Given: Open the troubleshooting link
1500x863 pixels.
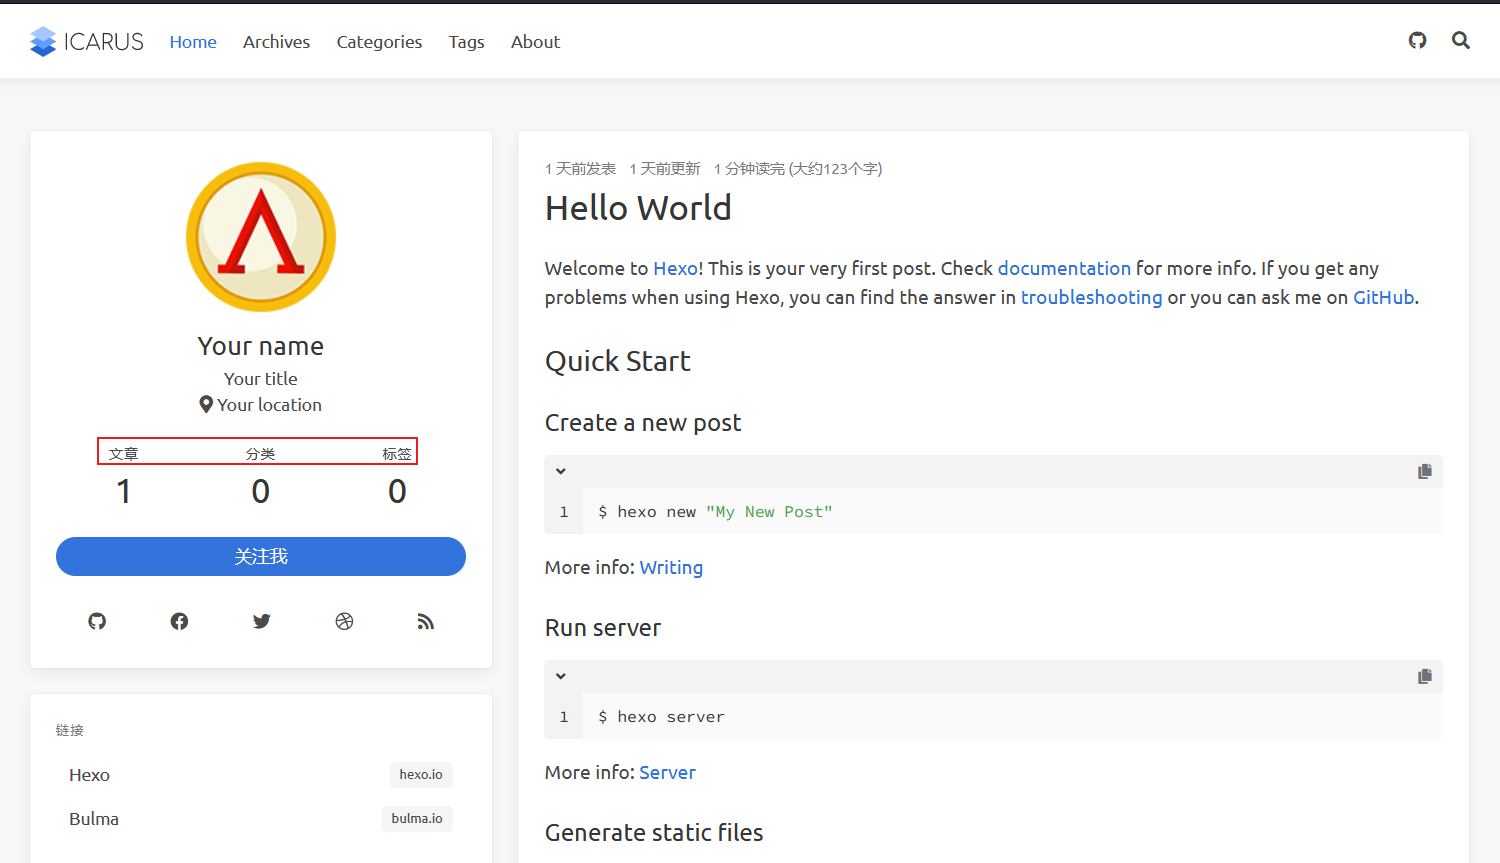Looking at the screenshot, I should (x=1091, y=297).
